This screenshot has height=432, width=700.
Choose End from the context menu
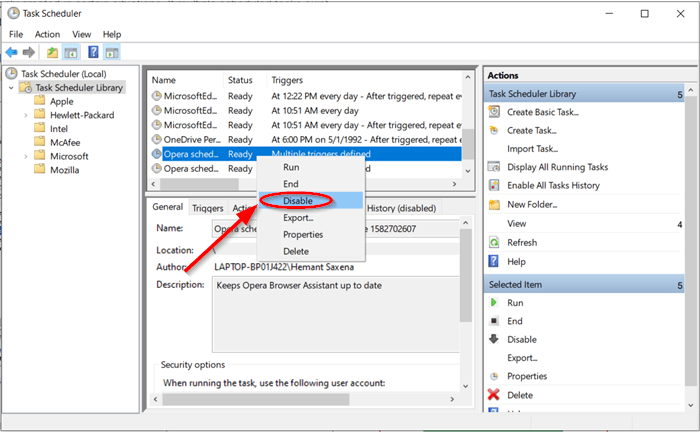click(x=311, y=184)
